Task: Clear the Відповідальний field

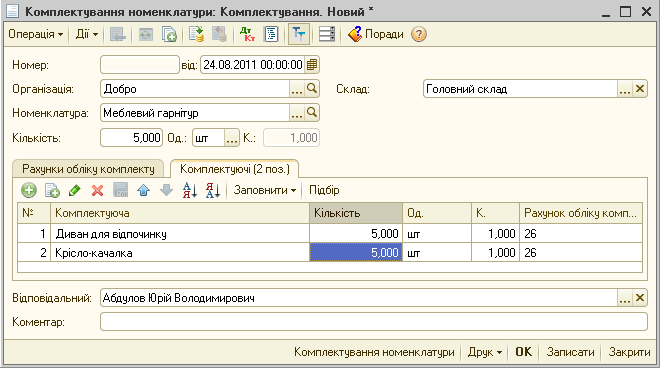Action: click(x=640, y=298)
